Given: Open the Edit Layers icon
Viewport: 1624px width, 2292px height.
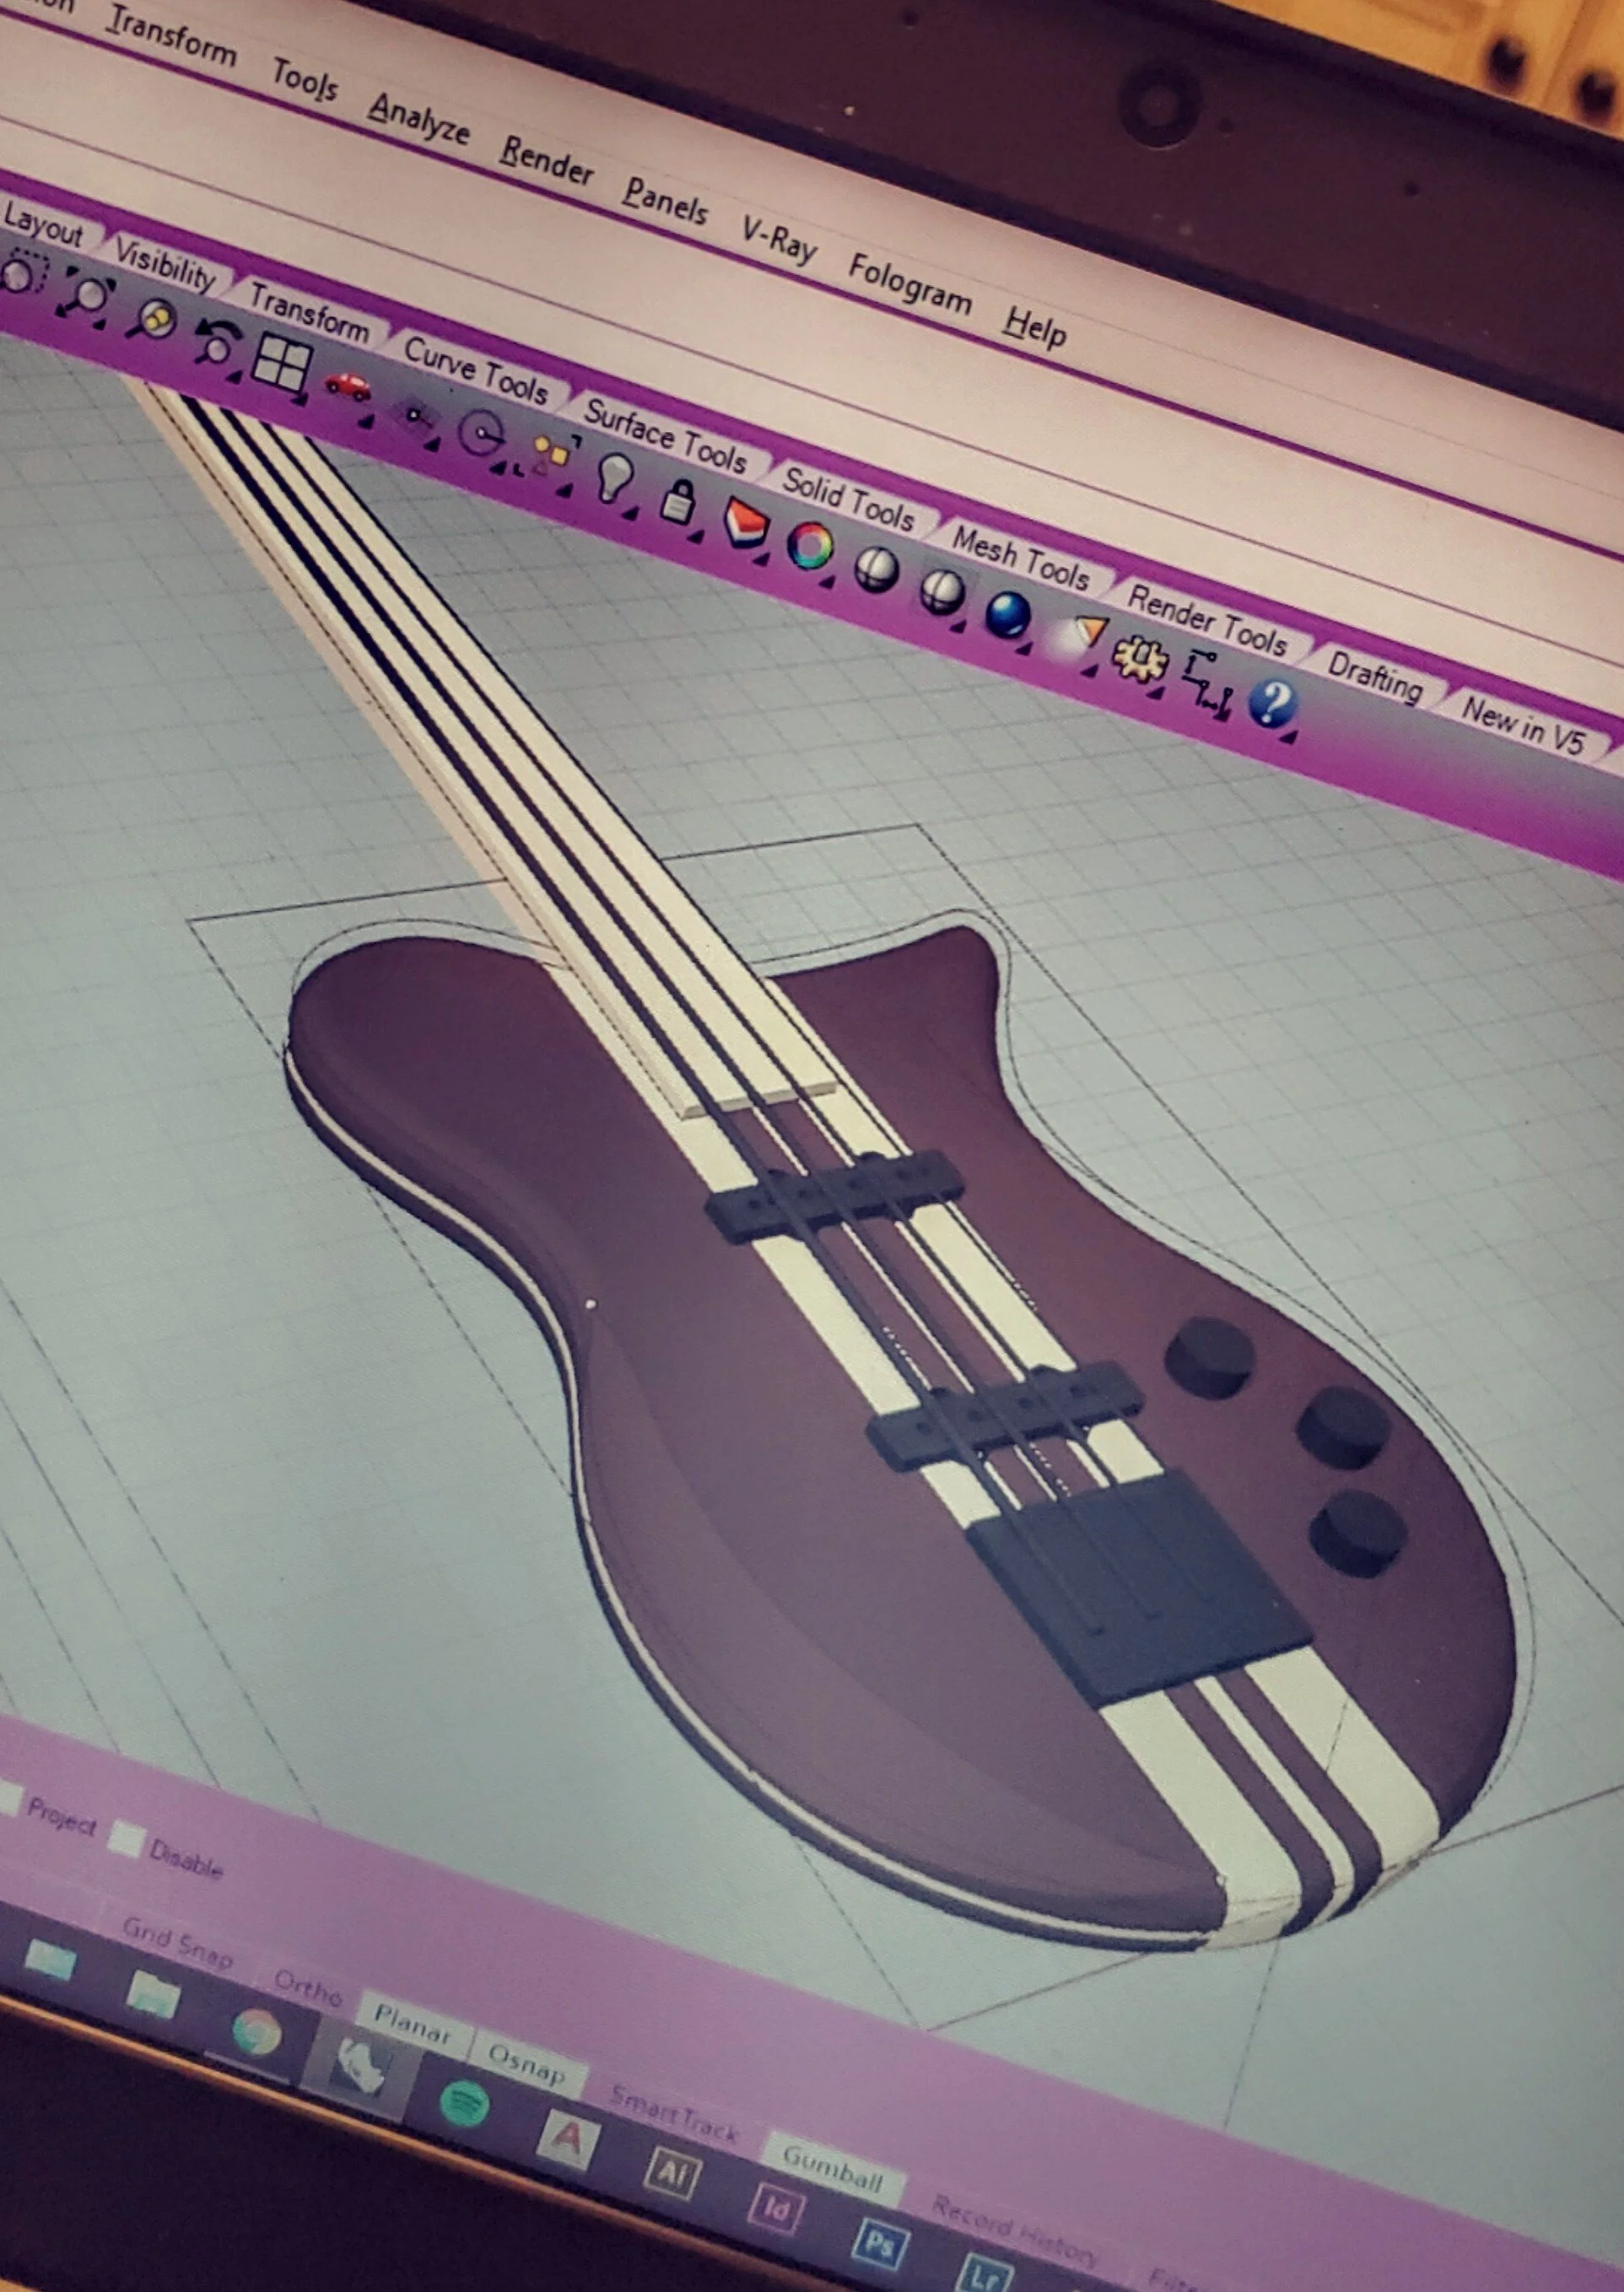Looking at the screenshot, I should coord(745,522).
